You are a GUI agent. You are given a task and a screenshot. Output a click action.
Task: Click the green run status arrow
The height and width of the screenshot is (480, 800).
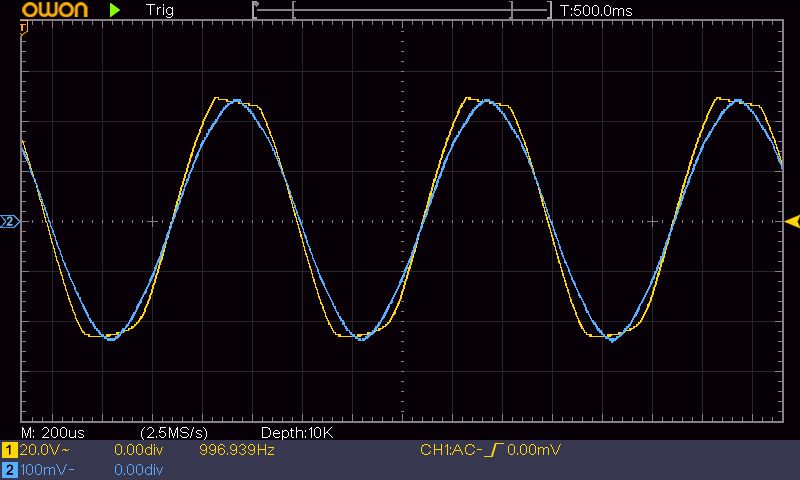coord(115,10)
